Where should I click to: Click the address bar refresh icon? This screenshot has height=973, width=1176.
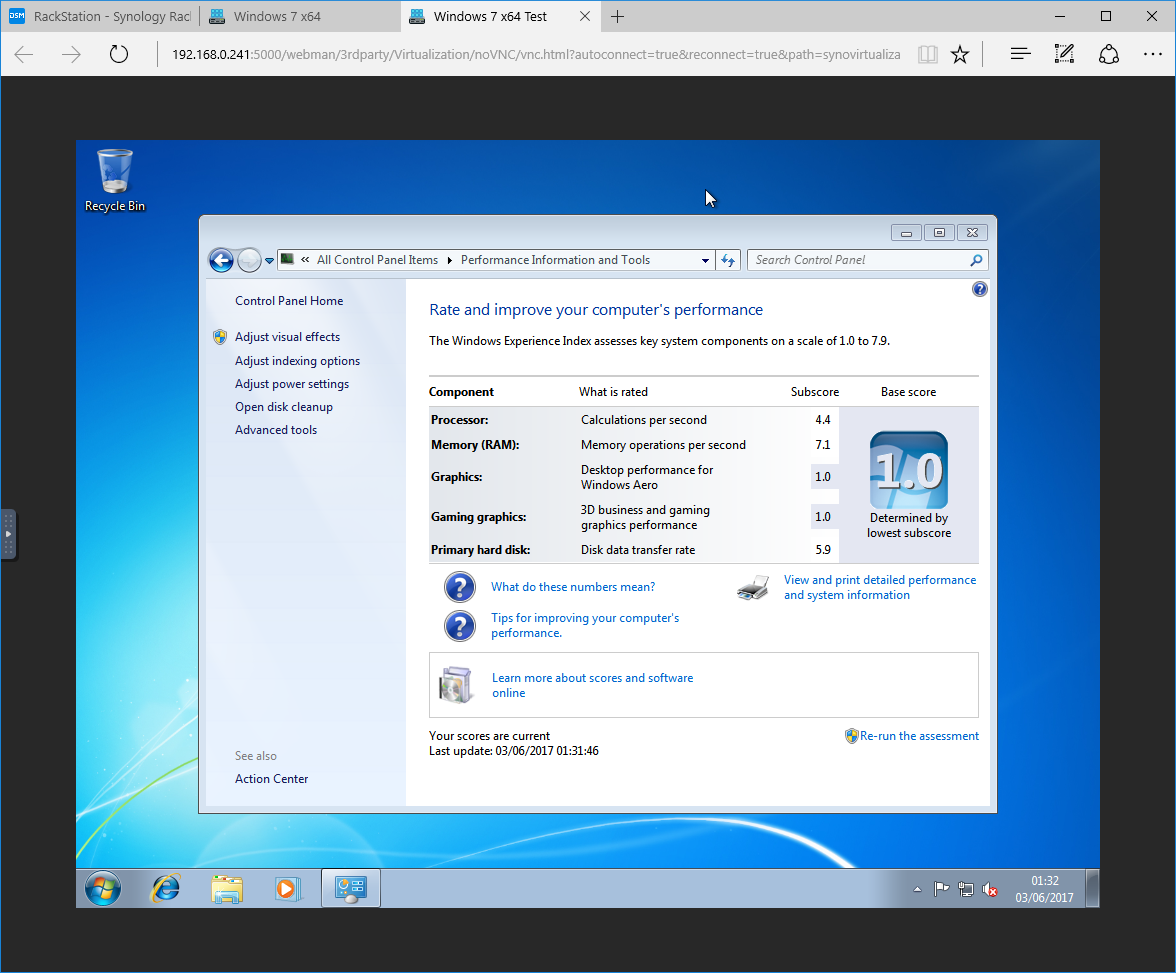728,260
